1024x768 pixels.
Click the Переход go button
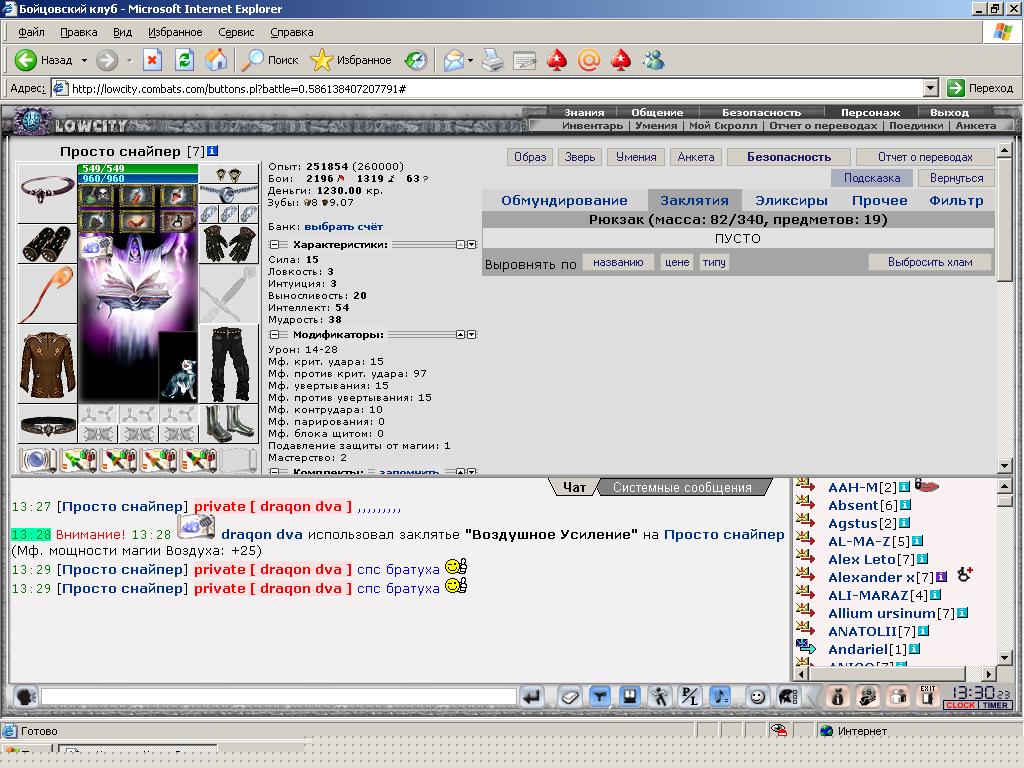[x=981, y=88]
